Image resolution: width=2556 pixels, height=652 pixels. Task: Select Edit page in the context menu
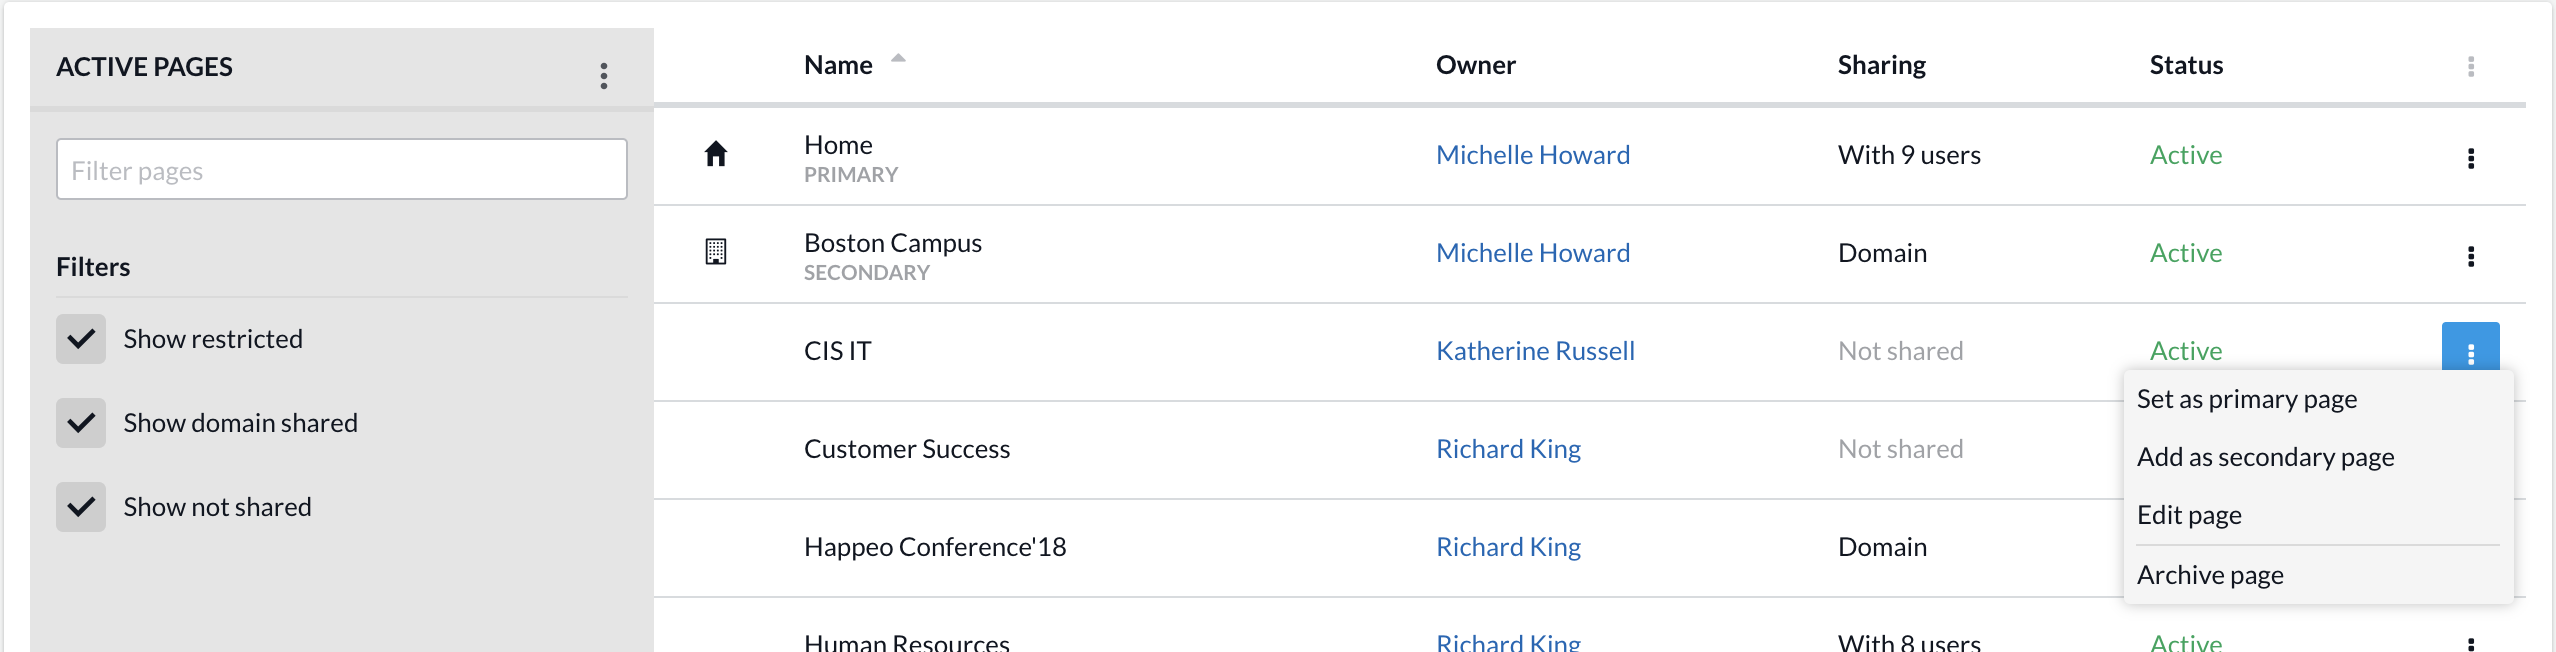pyautogui.click(x=2189, y=515)
